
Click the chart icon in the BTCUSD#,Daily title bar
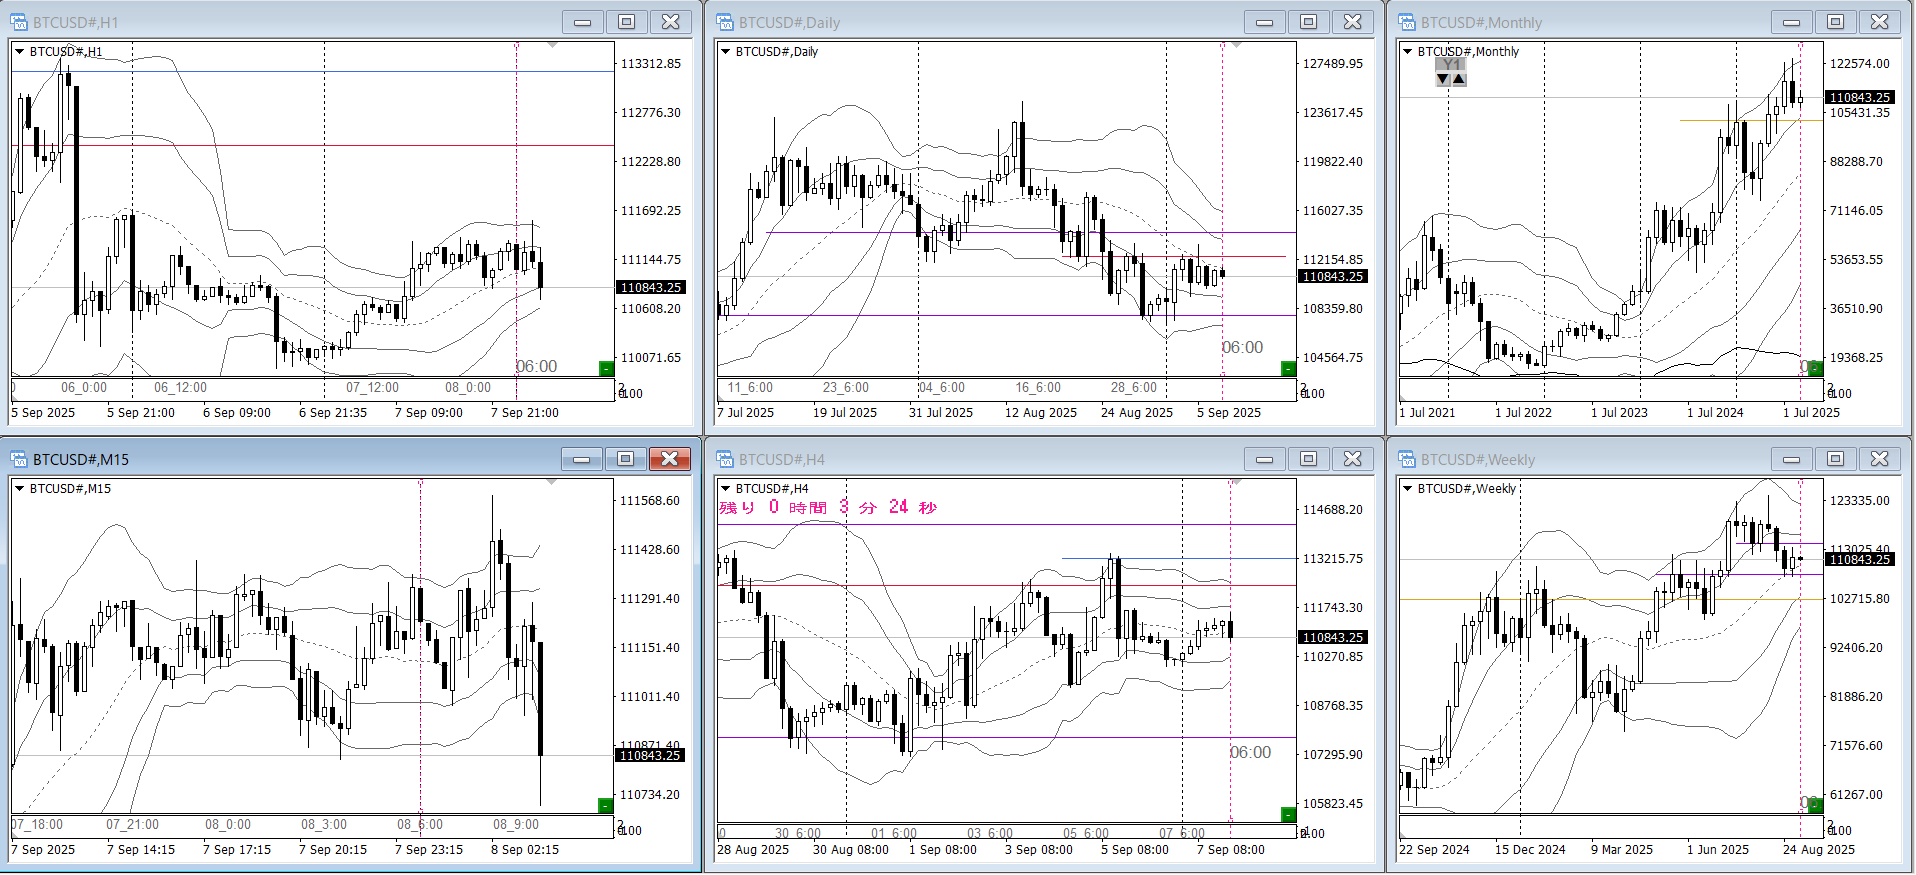click(726, 22)
